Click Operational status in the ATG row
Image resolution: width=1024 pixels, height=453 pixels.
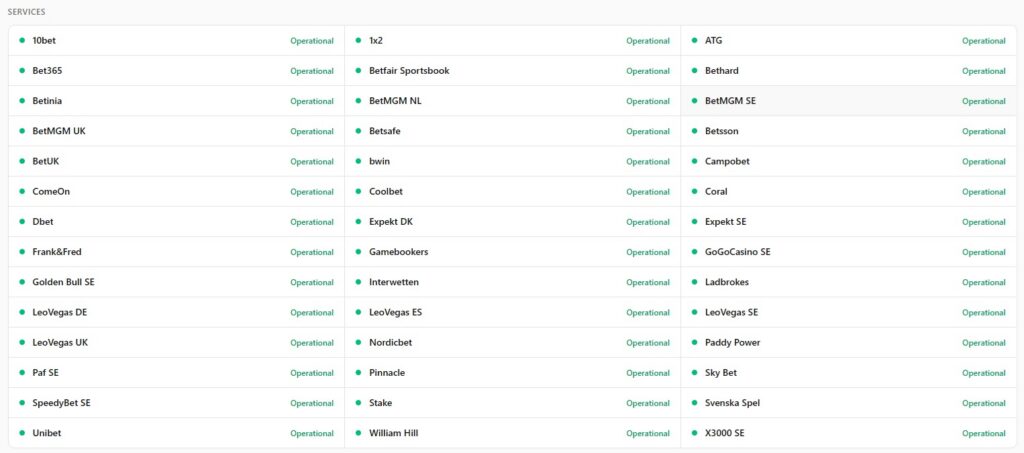[984, 40]
